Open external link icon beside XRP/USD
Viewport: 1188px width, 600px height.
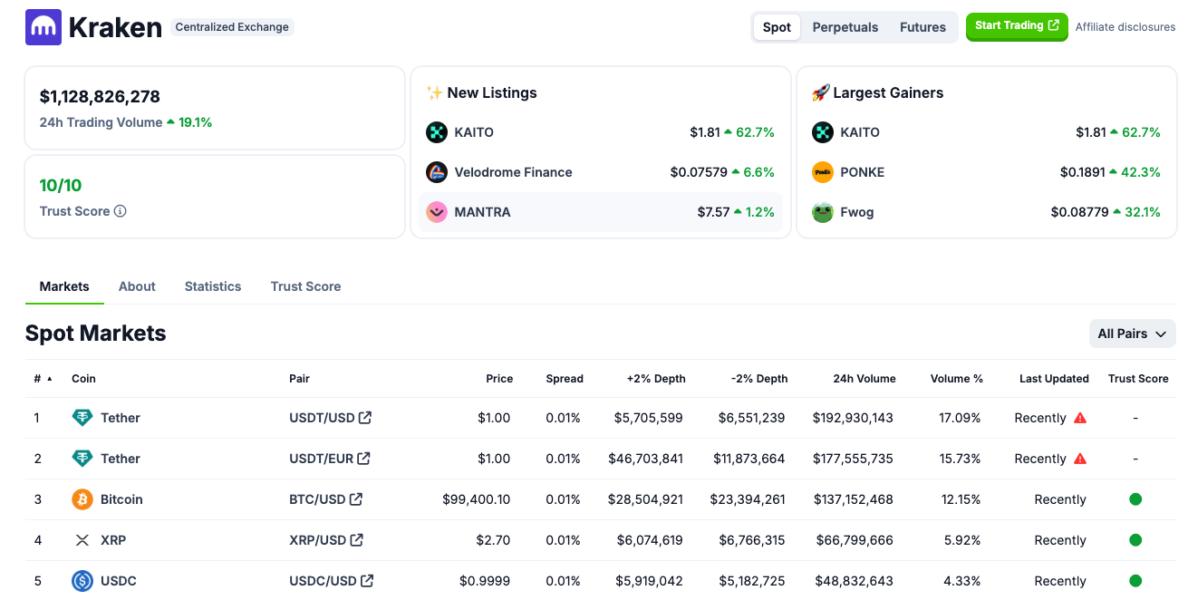click(357, 540)
